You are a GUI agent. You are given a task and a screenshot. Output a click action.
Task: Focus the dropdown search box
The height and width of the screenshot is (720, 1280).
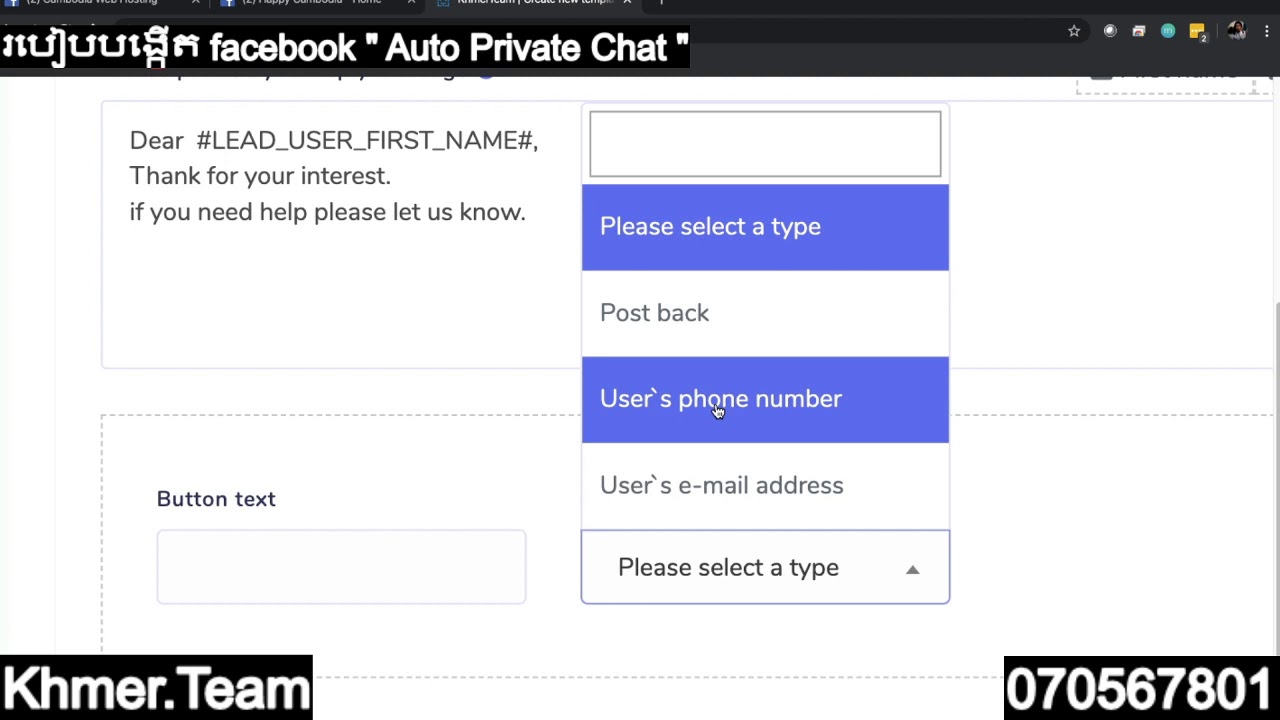[765, 144]
